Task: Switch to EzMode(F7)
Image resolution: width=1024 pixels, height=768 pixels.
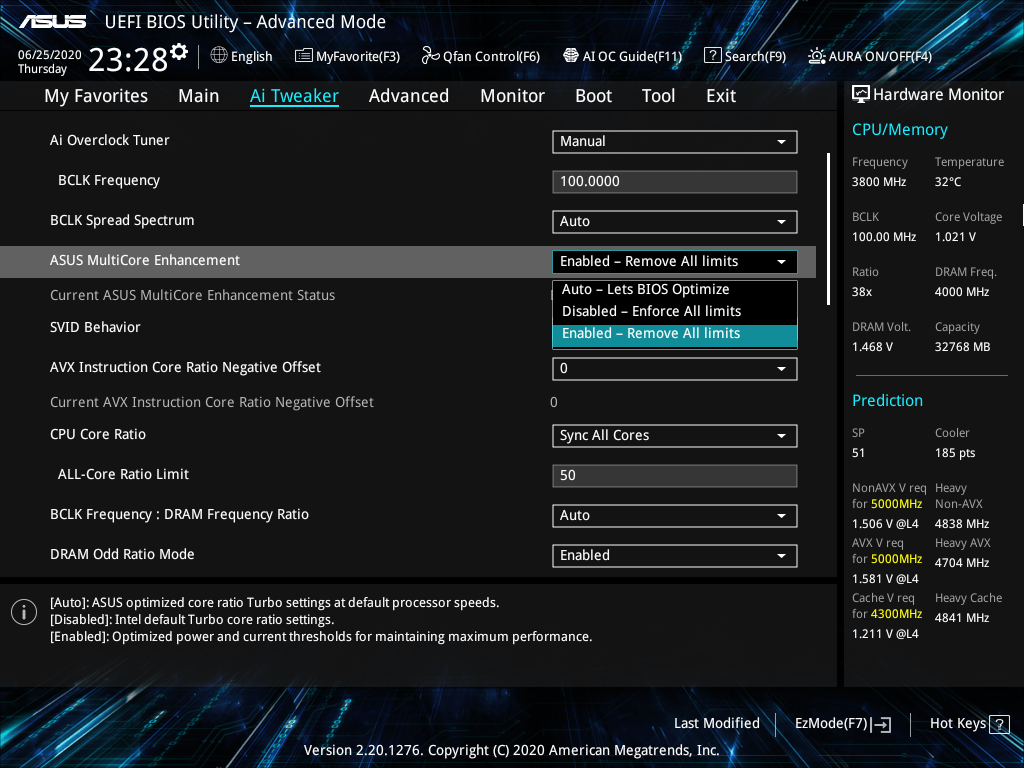Action: click(831, 724)
